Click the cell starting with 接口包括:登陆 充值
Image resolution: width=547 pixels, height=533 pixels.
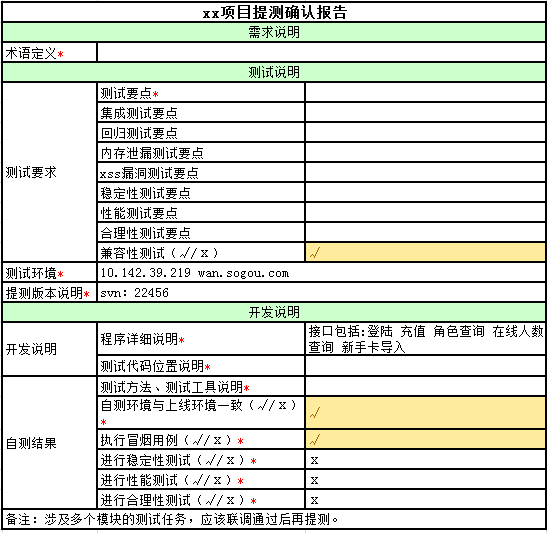pos(425,338)
